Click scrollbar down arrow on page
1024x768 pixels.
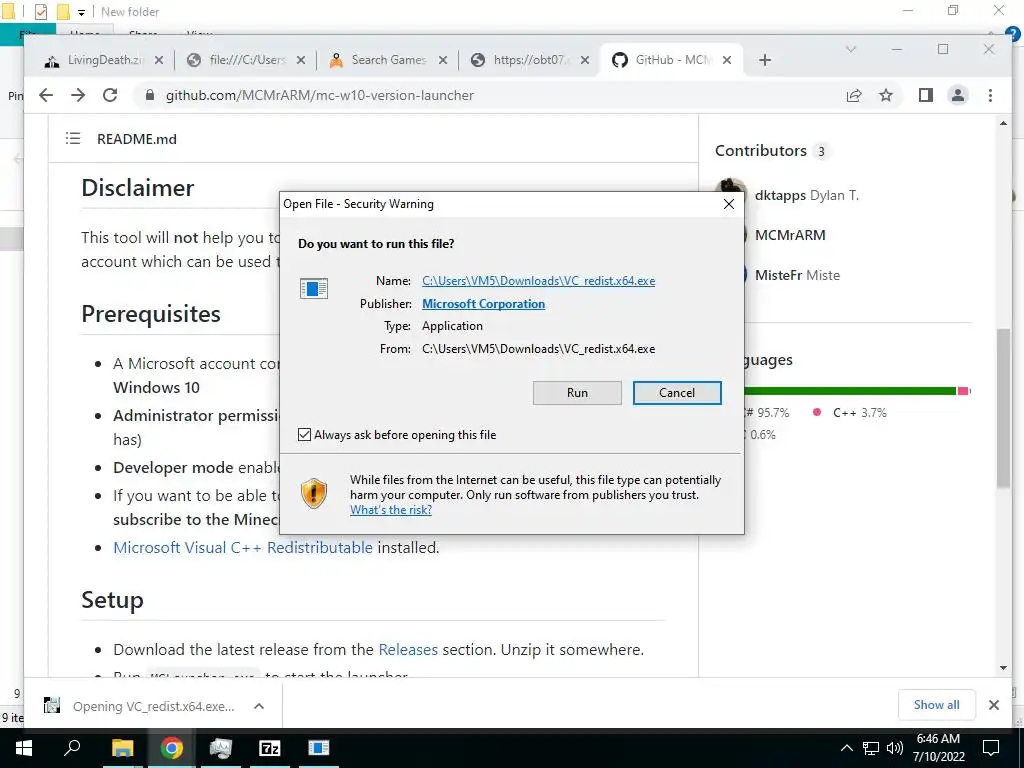click(x=1003, y=667)
